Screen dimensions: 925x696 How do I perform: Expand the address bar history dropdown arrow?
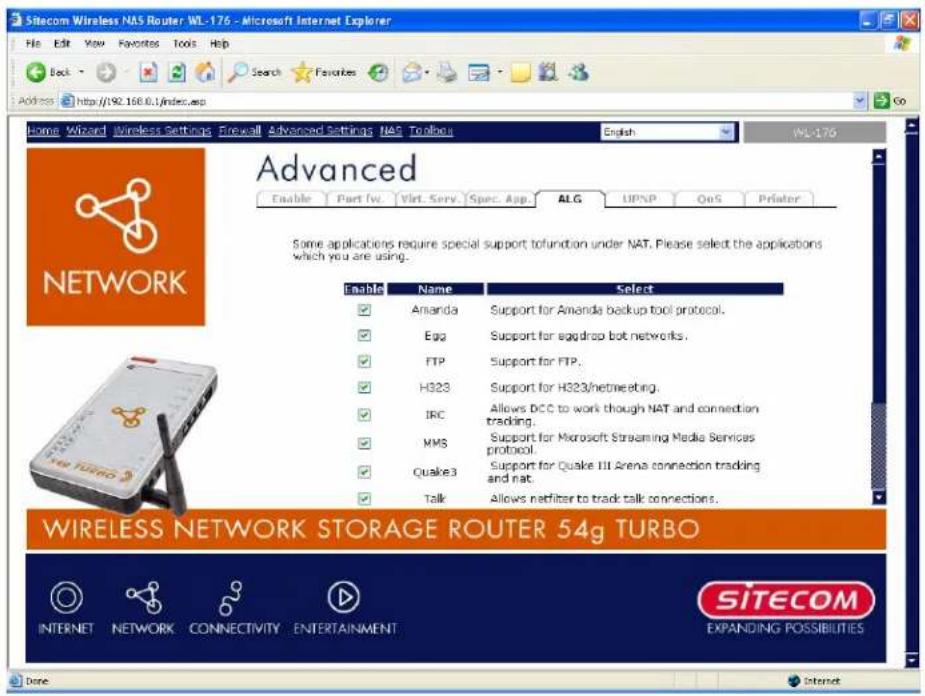tap(860, 101)
